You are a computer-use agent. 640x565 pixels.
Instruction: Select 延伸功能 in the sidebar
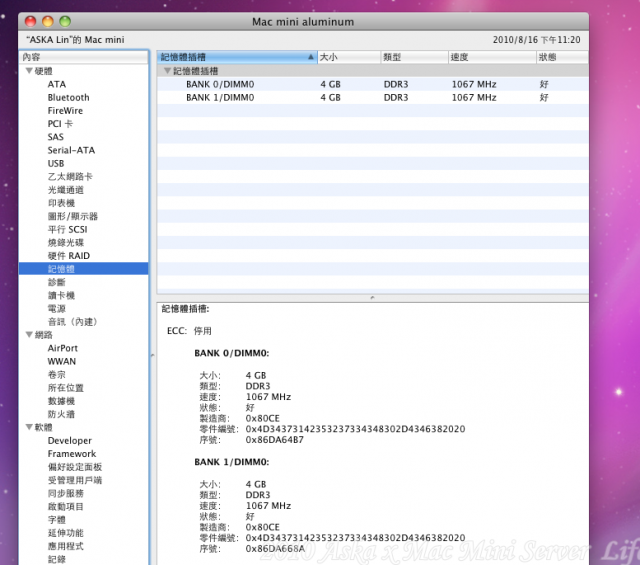(65, 532)
